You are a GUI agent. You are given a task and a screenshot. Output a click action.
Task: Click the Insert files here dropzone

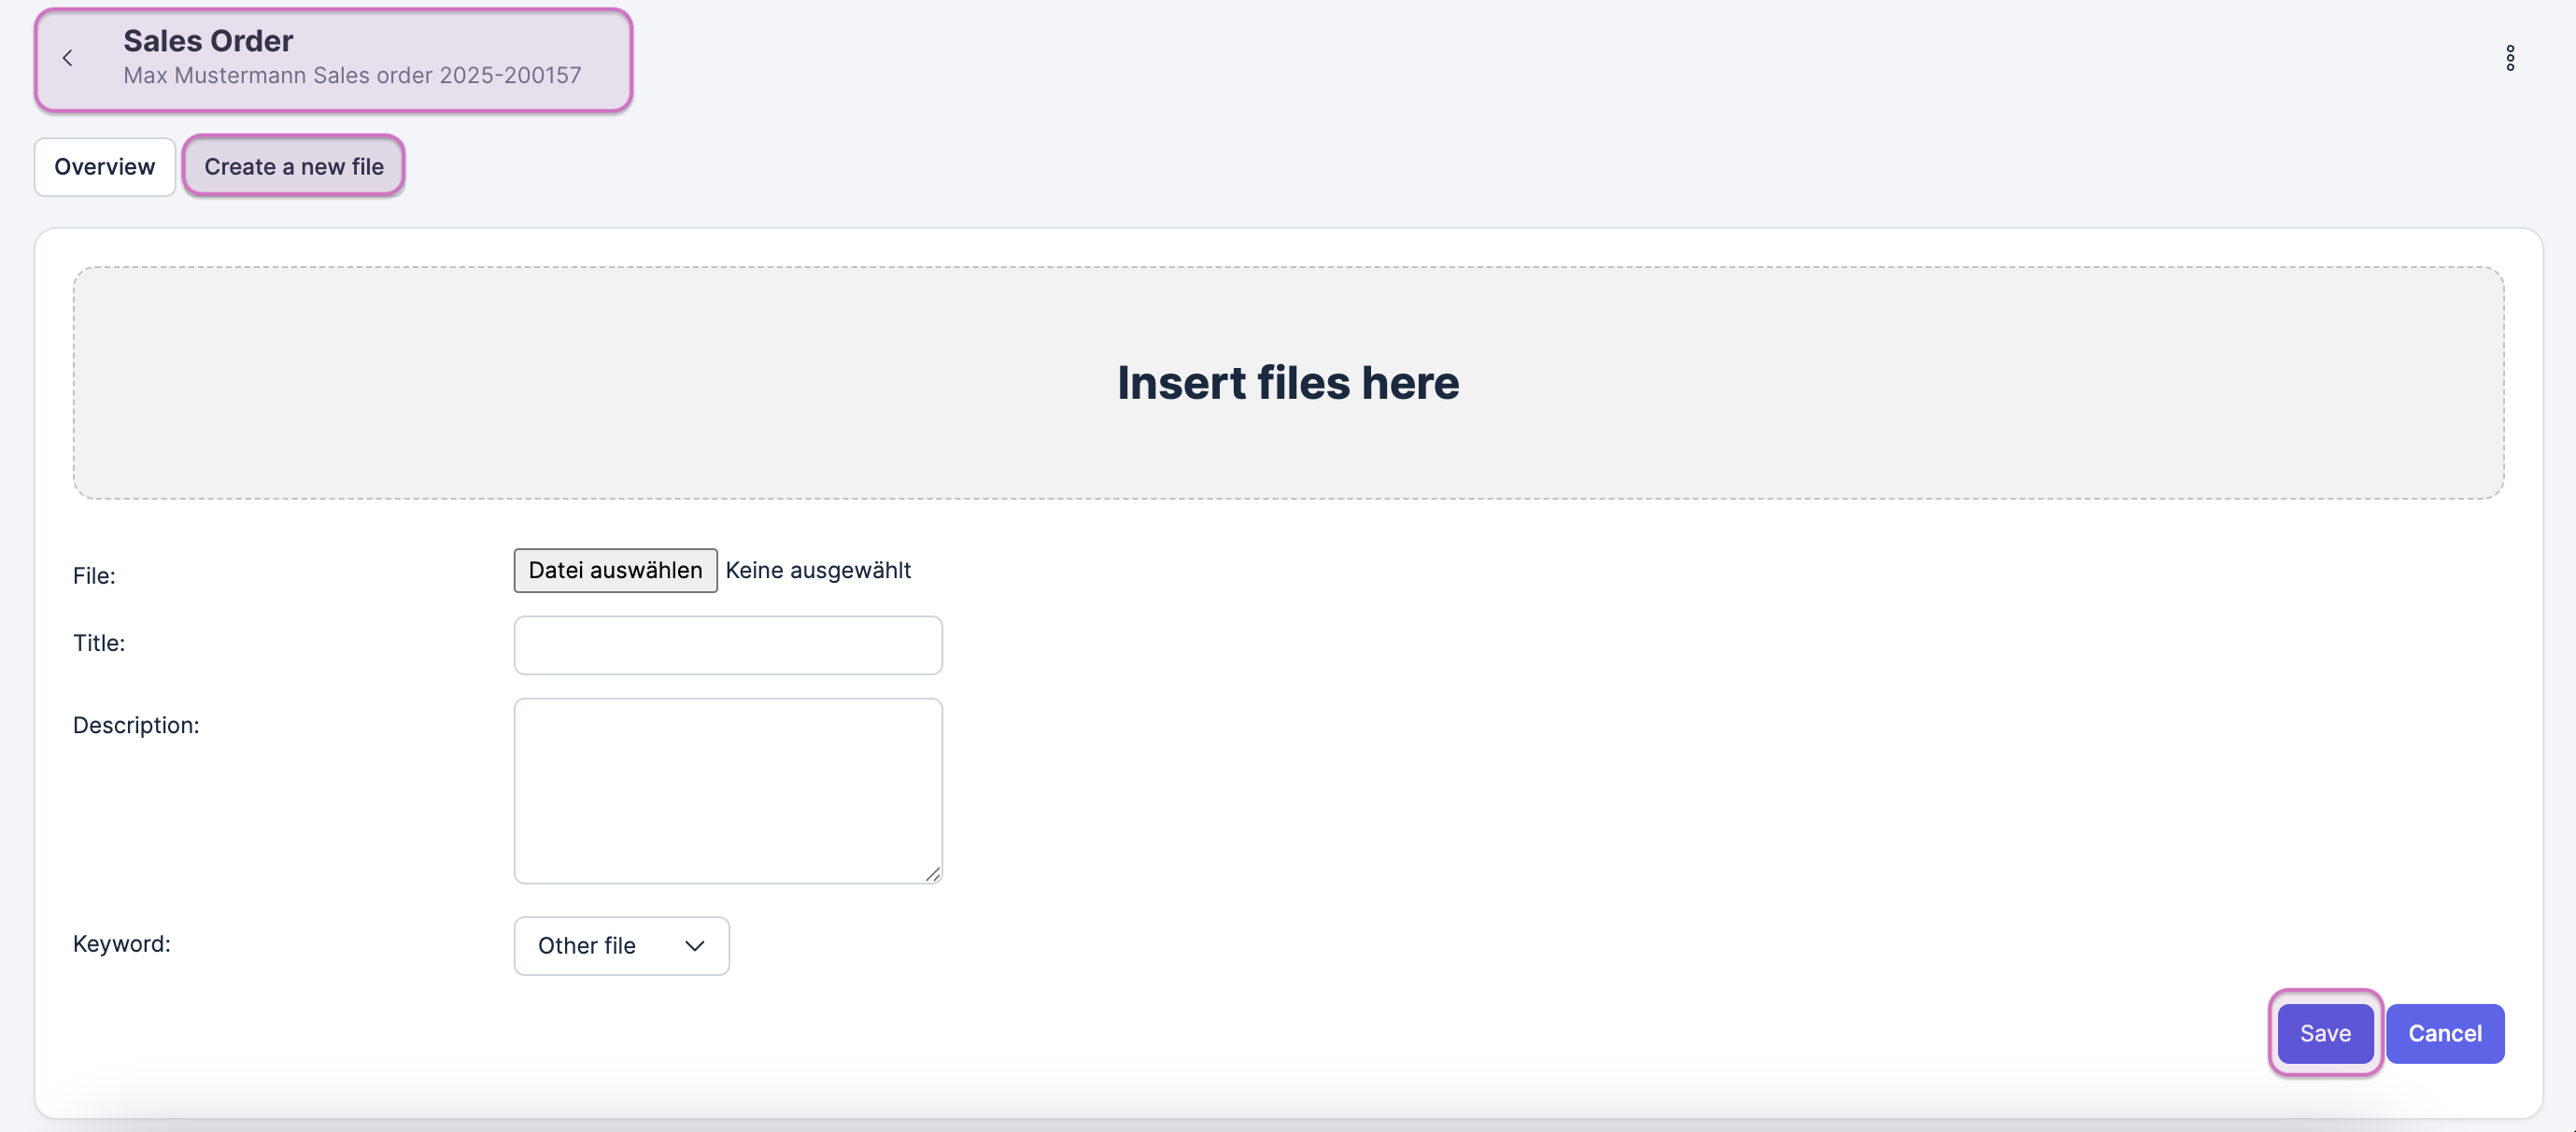pyautogui.click(x=1287, y=383)
